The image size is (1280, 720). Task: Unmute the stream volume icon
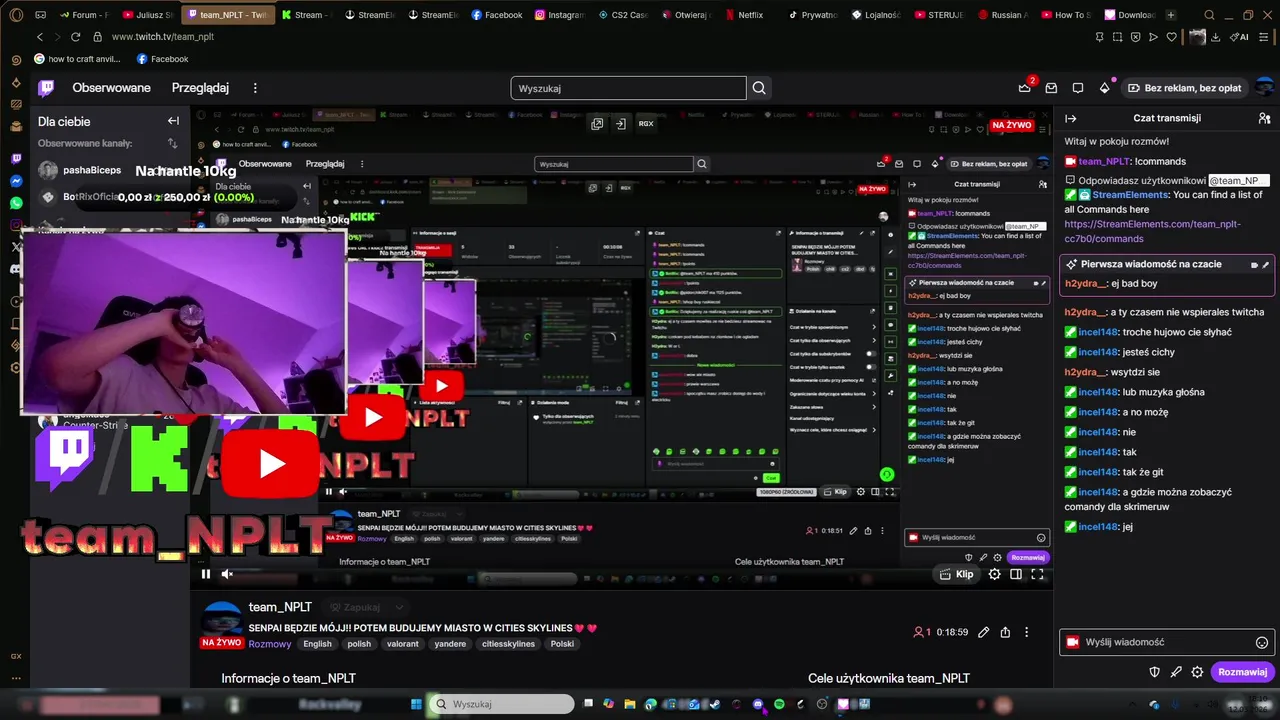click(x=227, y=574)
